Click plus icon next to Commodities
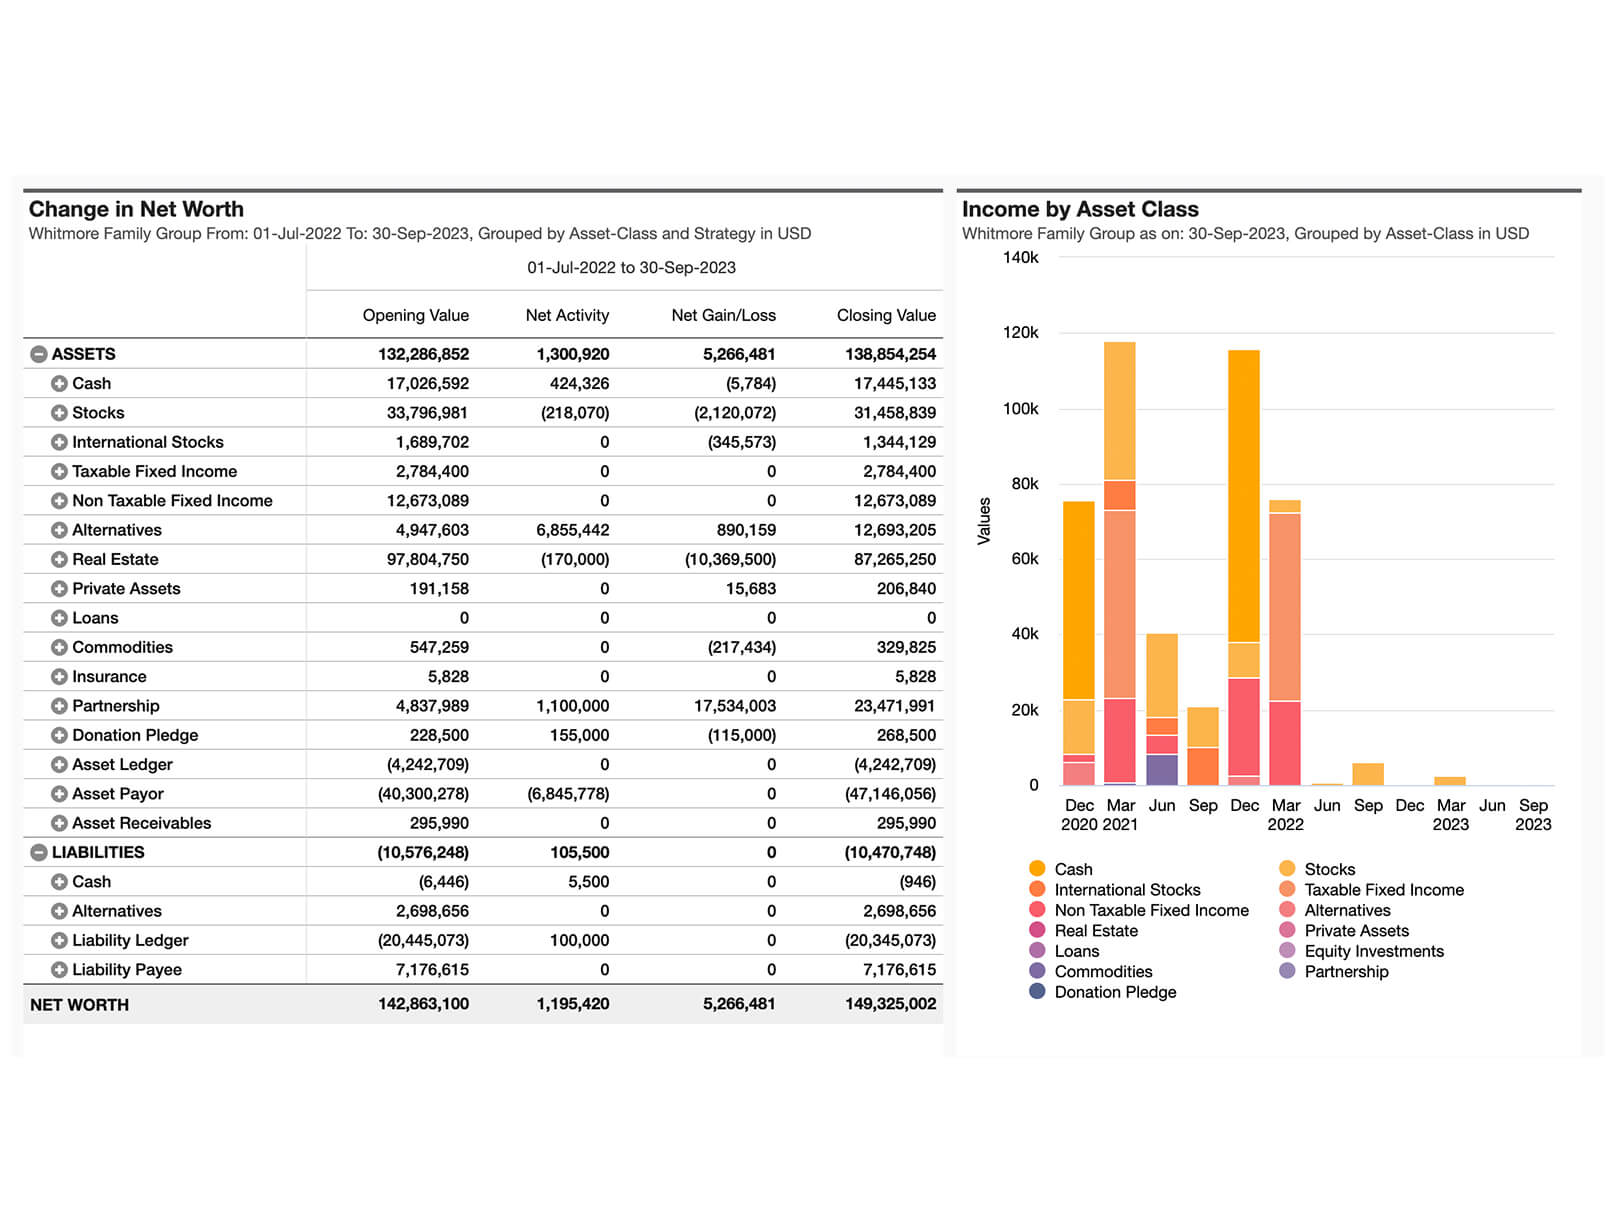Viewport: 1616px width, 1232px height. 59,648
